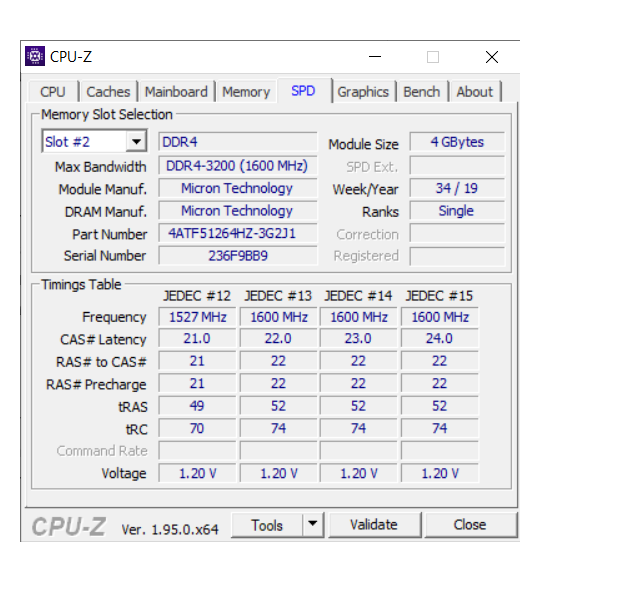Click the empty SPD Ext. field

pyautogui.click(x=457, y=165)
